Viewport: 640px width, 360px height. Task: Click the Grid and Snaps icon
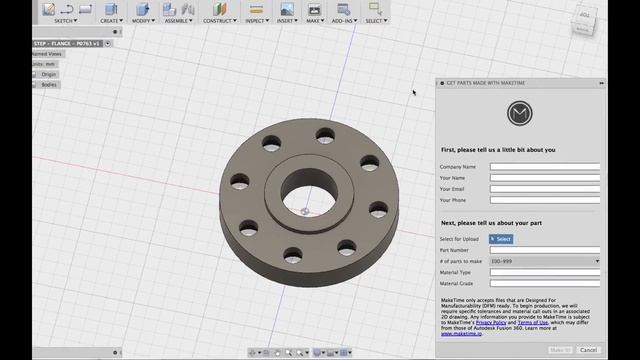coord(331,353)
